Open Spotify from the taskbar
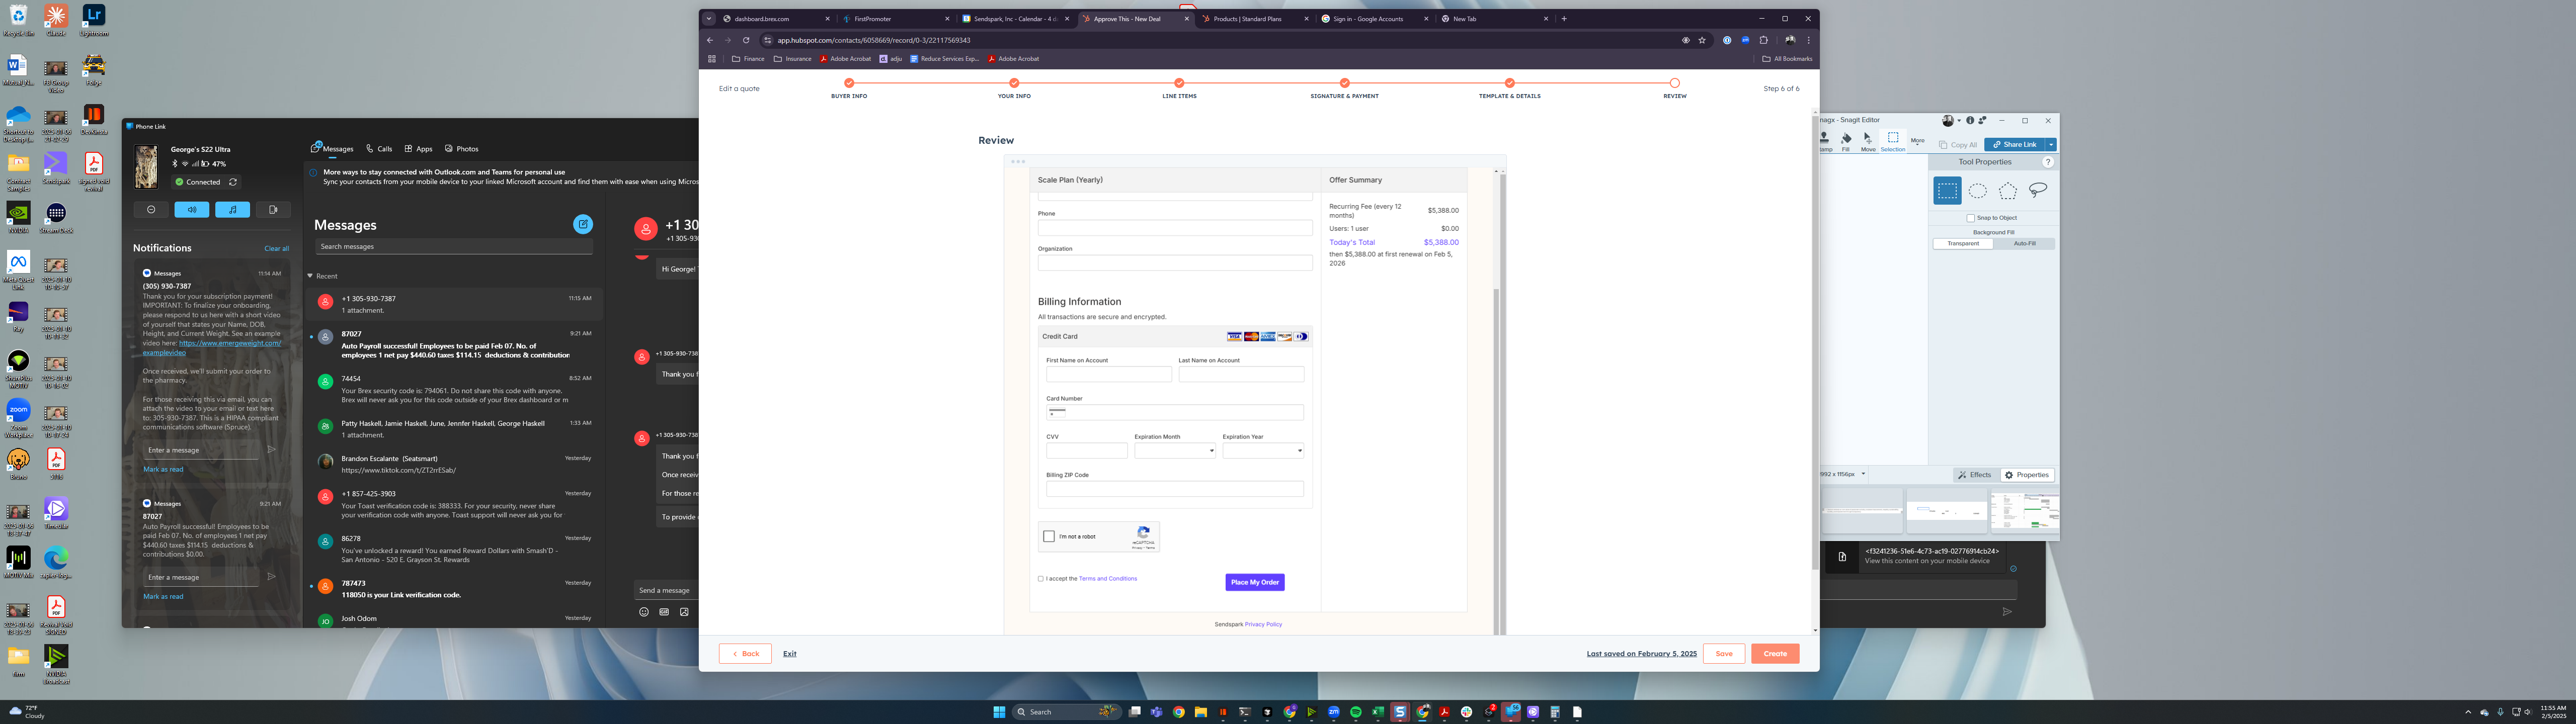Viewport: 2576px width, 724px height. click(1356, 712)
